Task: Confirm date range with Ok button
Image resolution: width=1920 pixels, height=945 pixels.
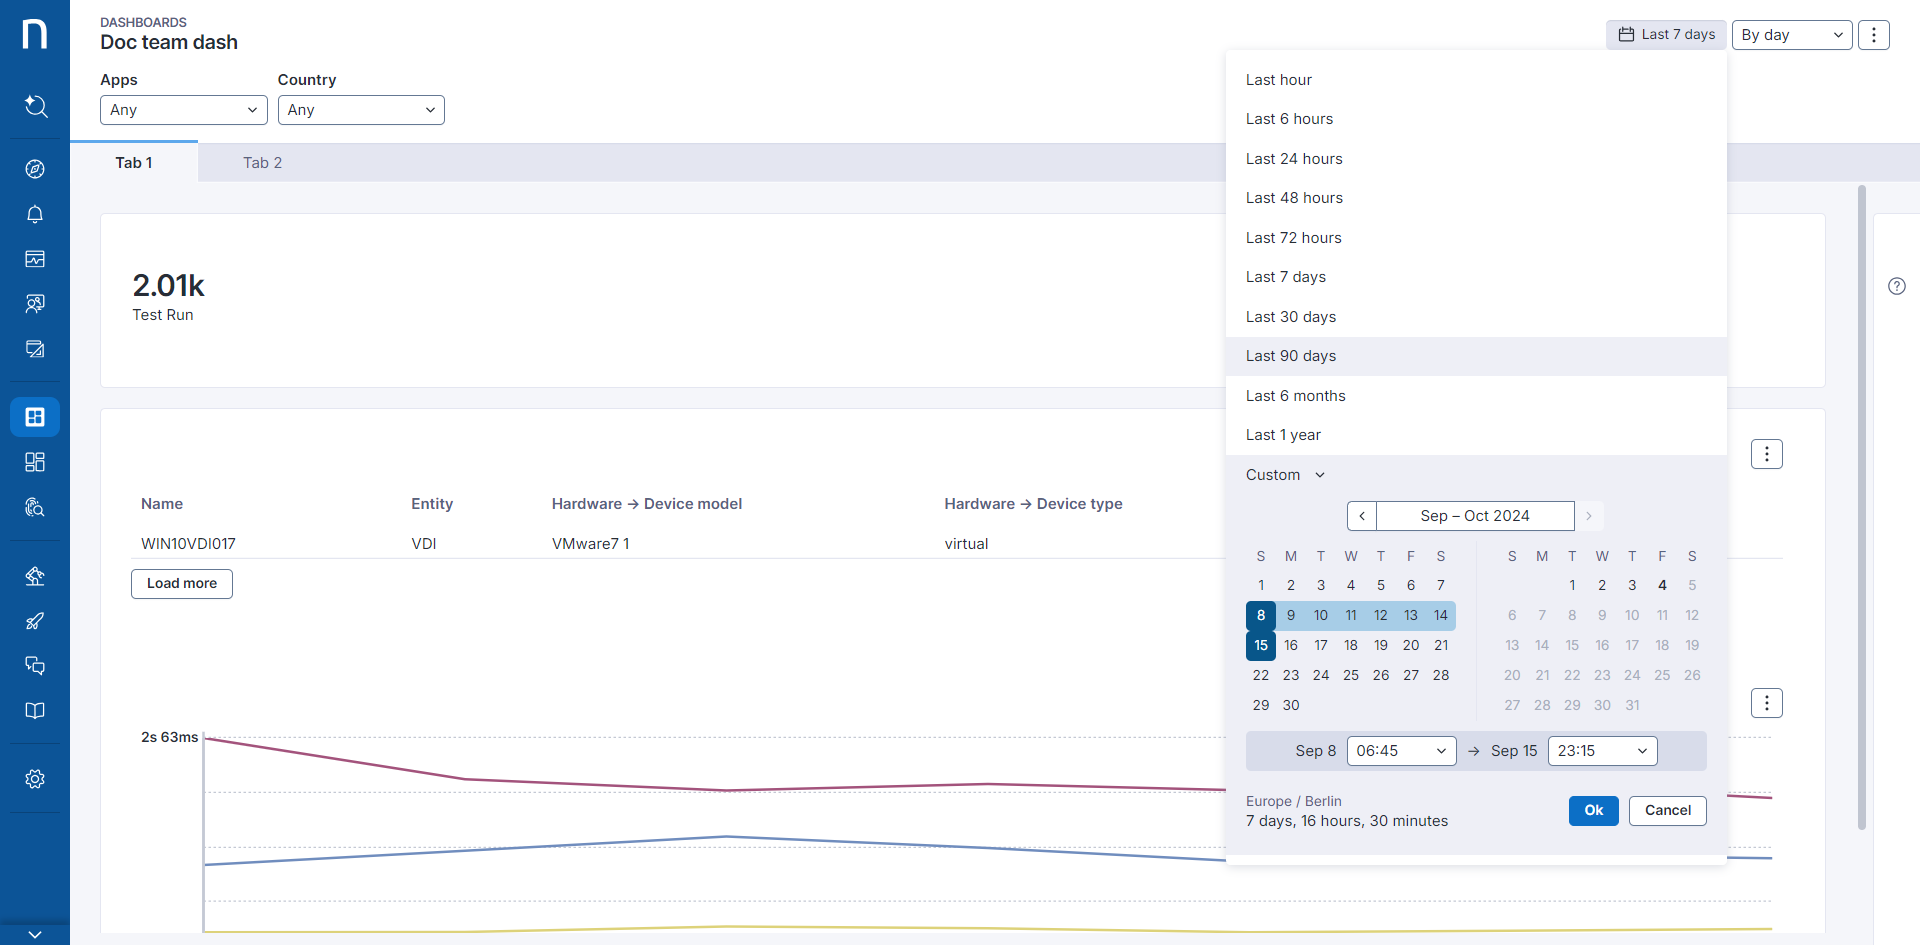Action: tap(1593, 811)
